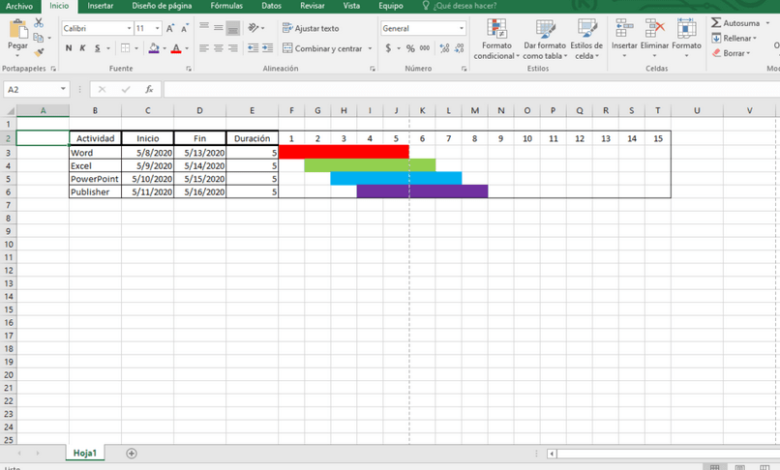Open the font size 11 dropdown
The height and width of the screenshot is (470, 780).
(x=158, y=28)
